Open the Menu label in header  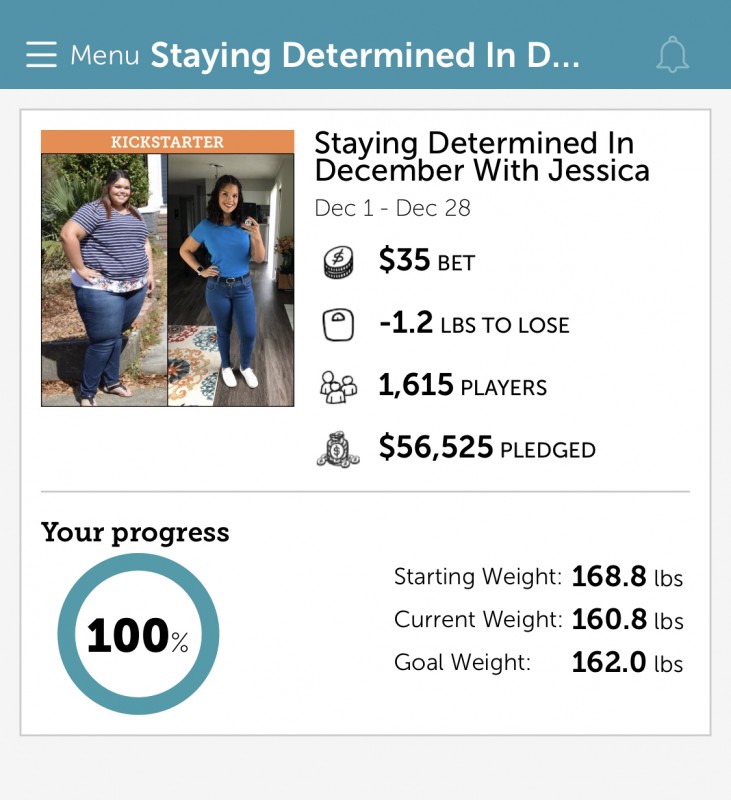[x=105, y=55]
